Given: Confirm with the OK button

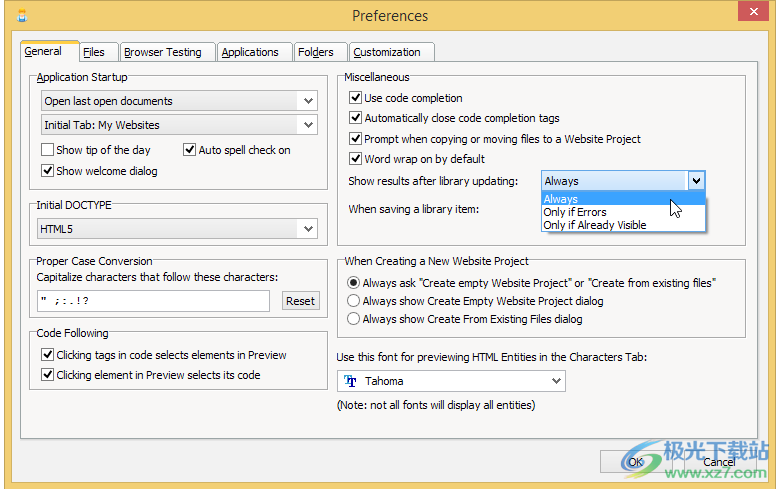Looking at the screenshot, I should (x=635, y=462).
